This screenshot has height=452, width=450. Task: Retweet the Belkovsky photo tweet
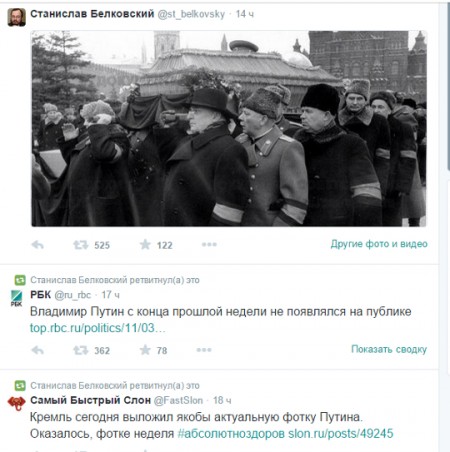click(x=81, y=245)
